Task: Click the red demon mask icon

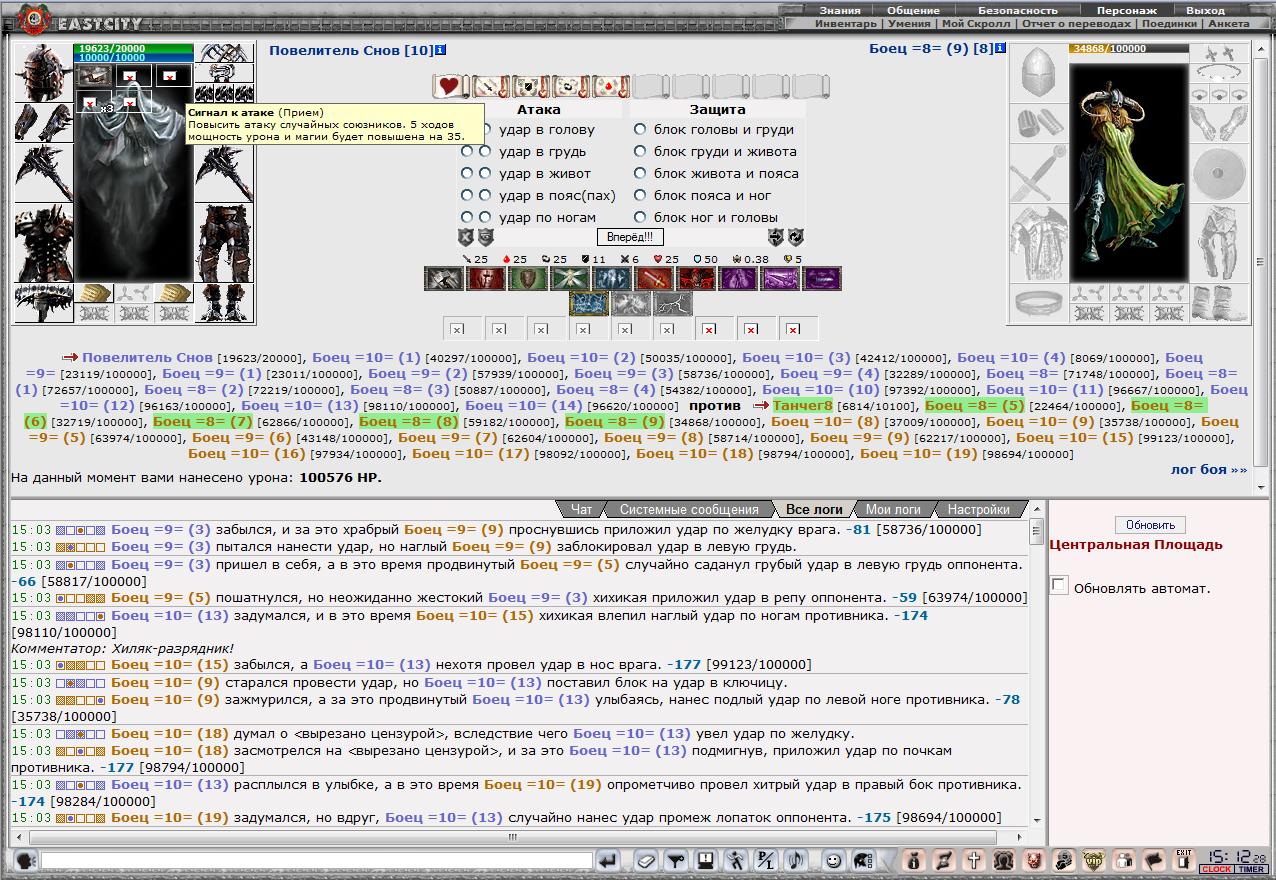Action: pyautogui.click(x=1034, y=860)
